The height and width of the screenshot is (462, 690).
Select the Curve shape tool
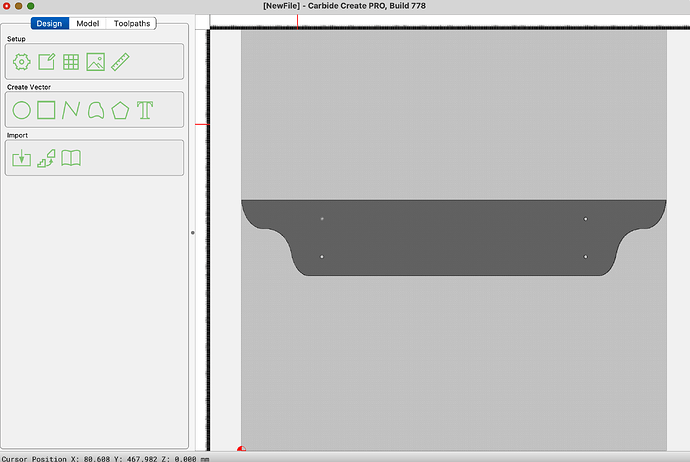95,110
